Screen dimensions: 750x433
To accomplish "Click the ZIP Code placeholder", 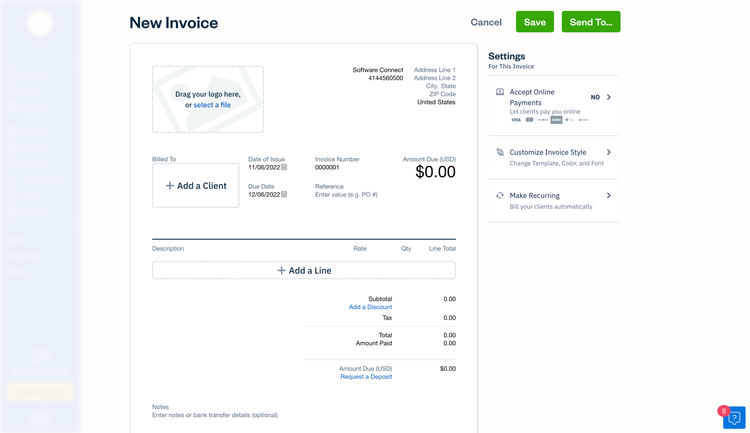I will [x=442, y=94].
